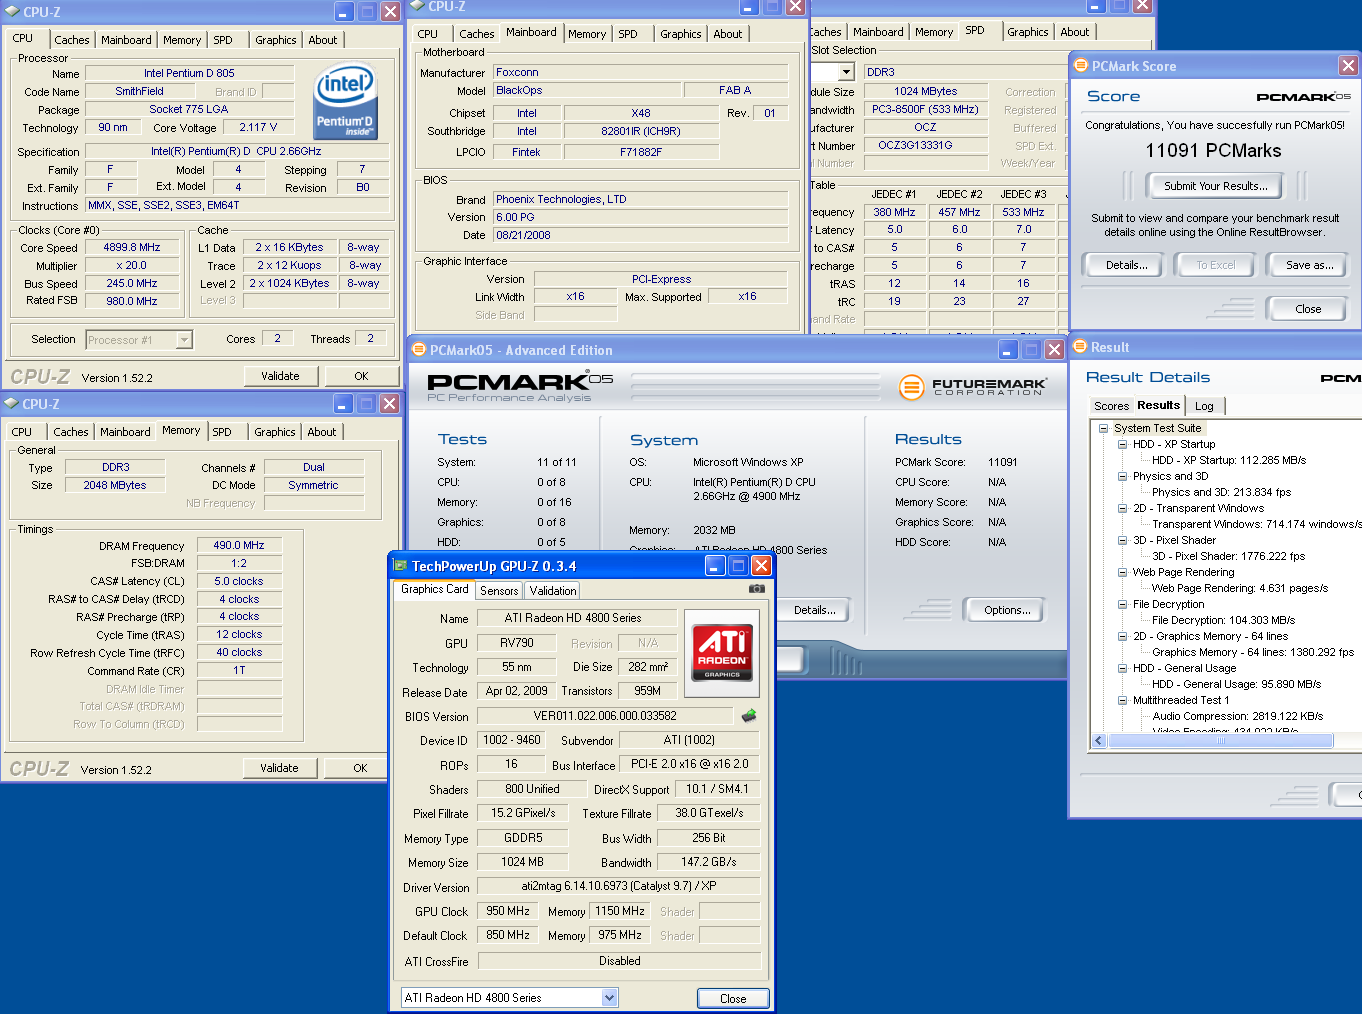Viewport: 1362px width, 1014px height.
Task: Click Validate in the CPU-Z processor window
Action: [x=280, y=376]
